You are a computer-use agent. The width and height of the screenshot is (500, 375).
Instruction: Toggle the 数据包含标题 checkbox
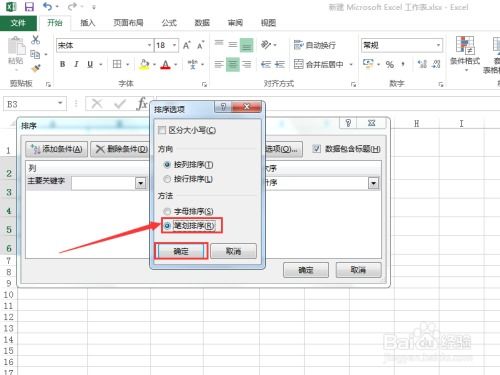316,149
